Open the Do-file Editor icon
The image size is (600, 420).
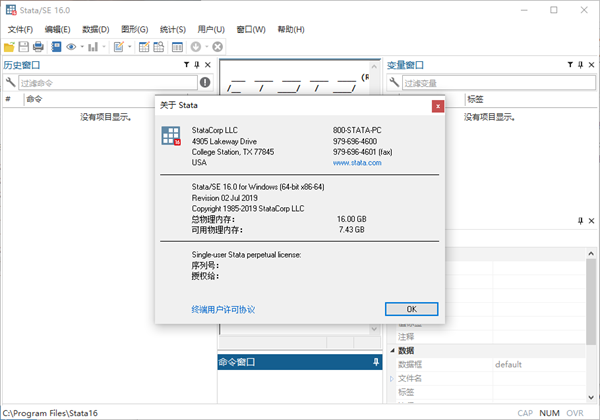pos(119,47)
